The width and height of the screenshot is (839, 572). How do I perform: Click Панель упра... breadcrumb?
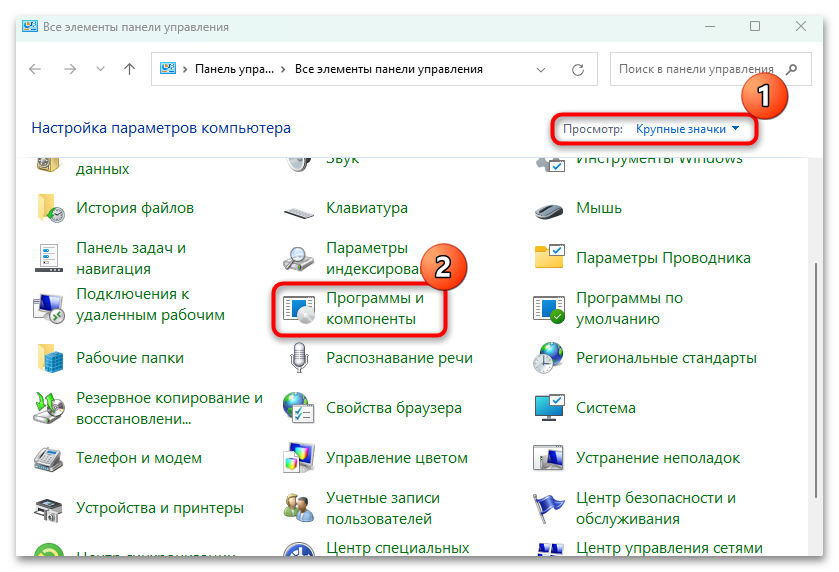pos(234,69)
